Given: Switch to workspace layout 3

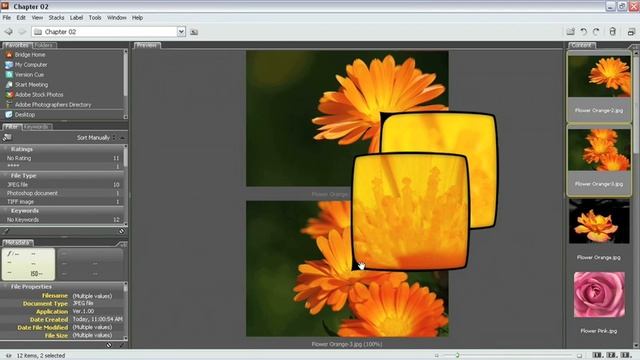Looking at the screenshot, I should pos(625,355).
